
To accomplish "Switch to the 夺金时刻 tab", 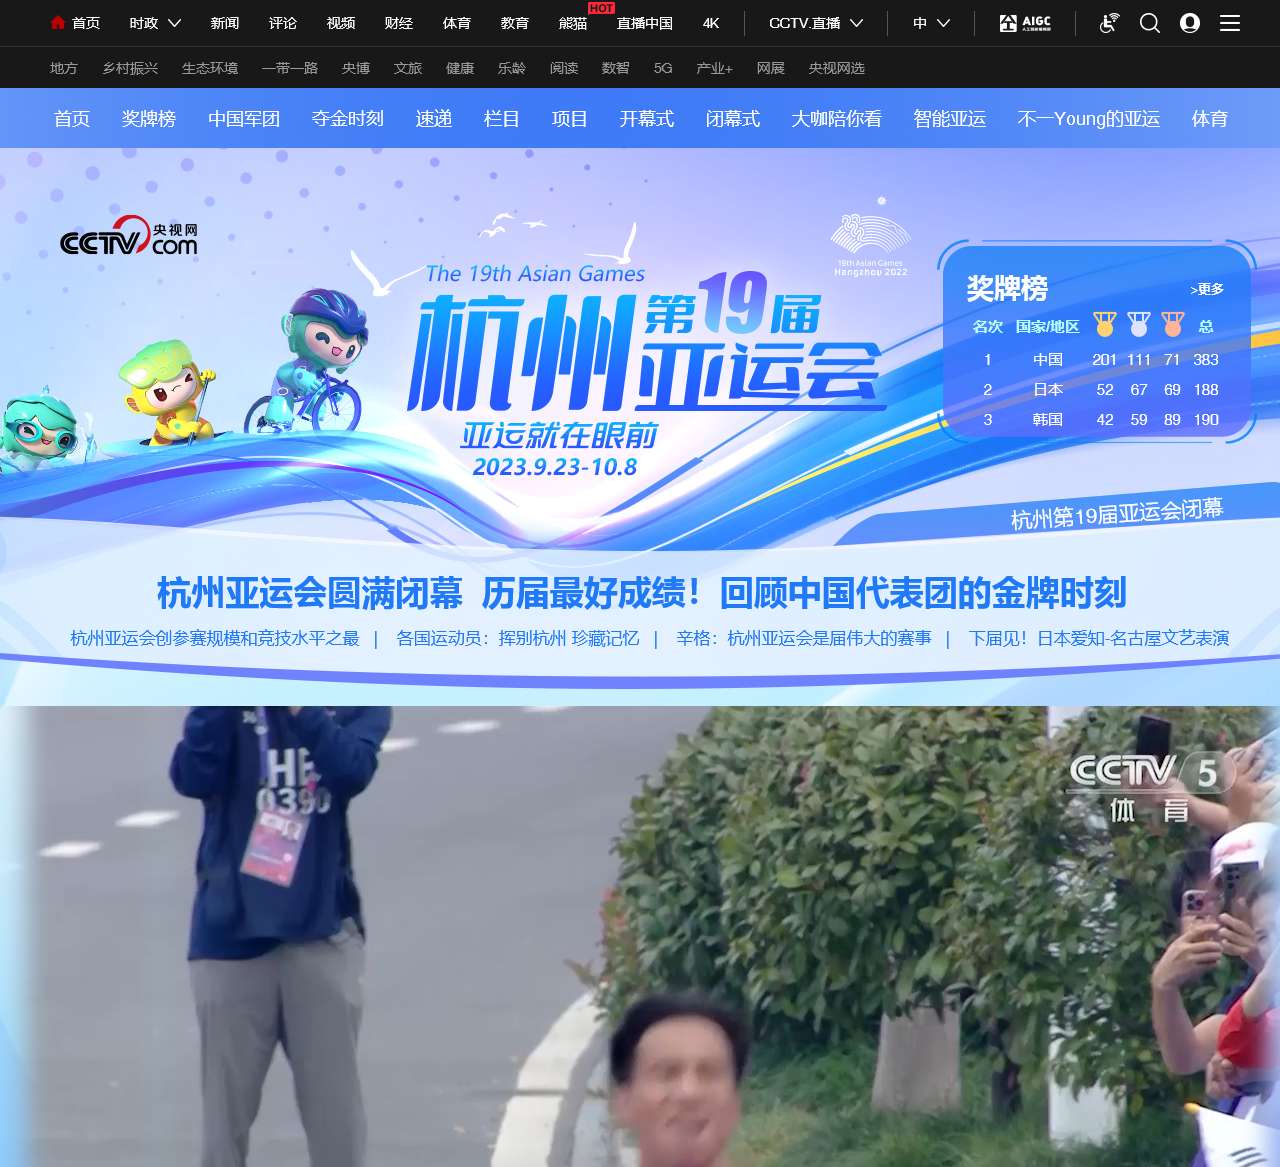I will (x=348, y=118).
